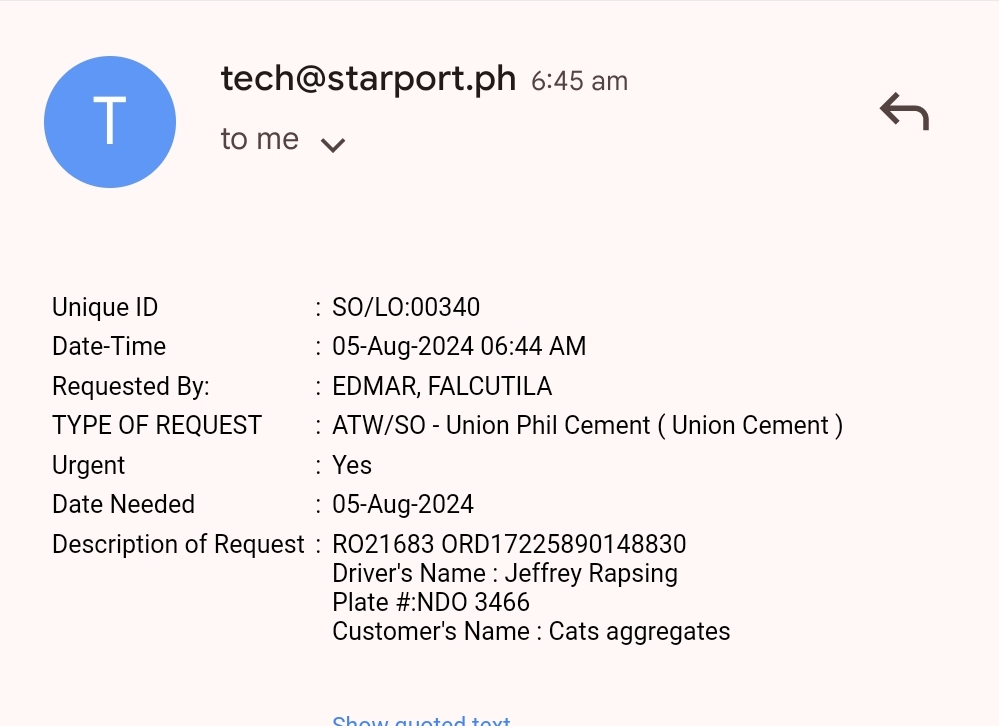Open sender's blue T avatar
The width and height of the screenshot is (999, 726).
pos(110,122)
